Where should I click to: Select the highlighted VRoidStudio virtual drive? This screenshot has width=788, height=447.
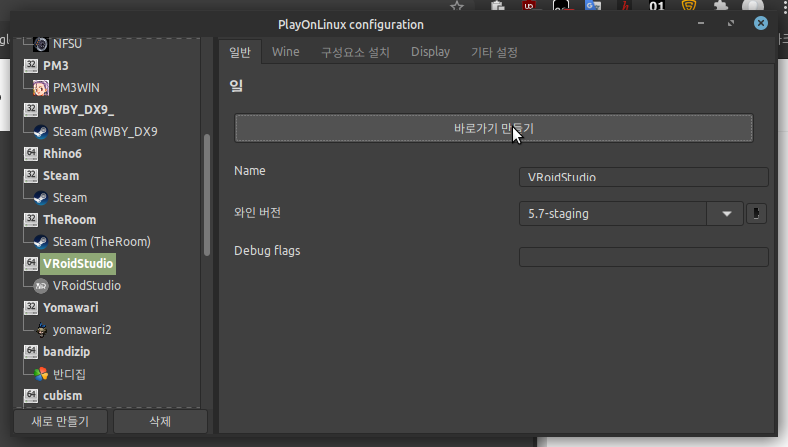pyautogui.click(x=78, y=264)
